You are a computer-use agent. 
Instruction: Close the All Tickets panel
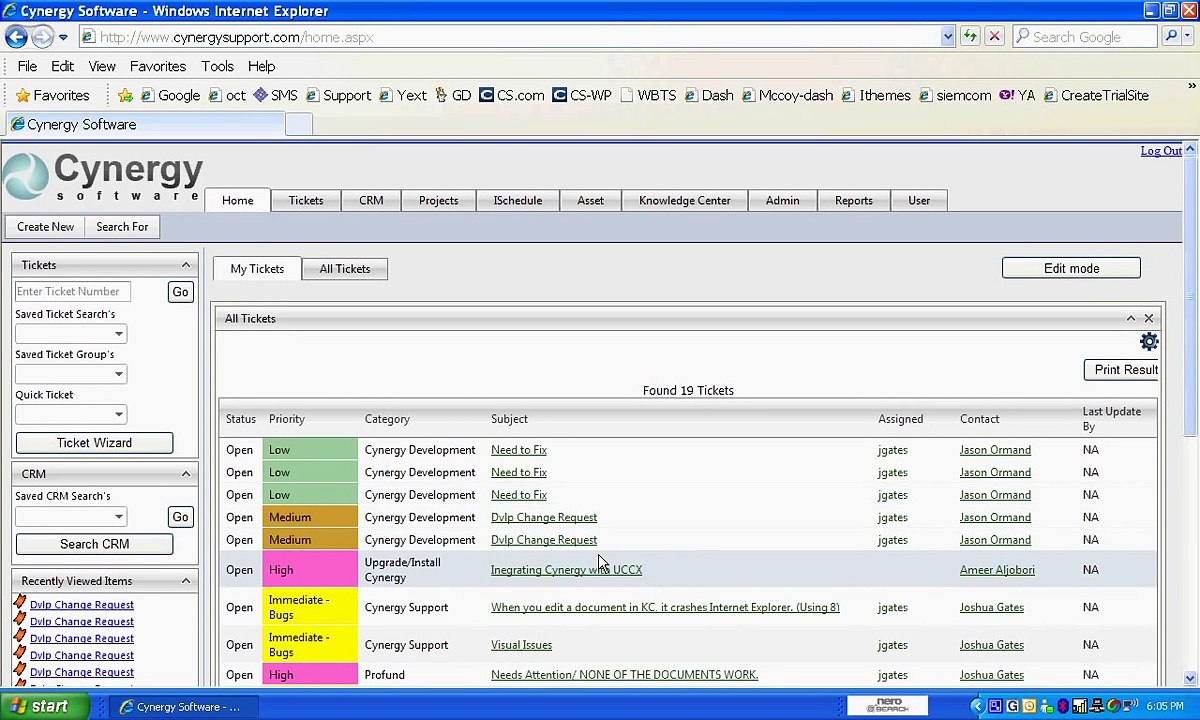[x=1148, y=318]
